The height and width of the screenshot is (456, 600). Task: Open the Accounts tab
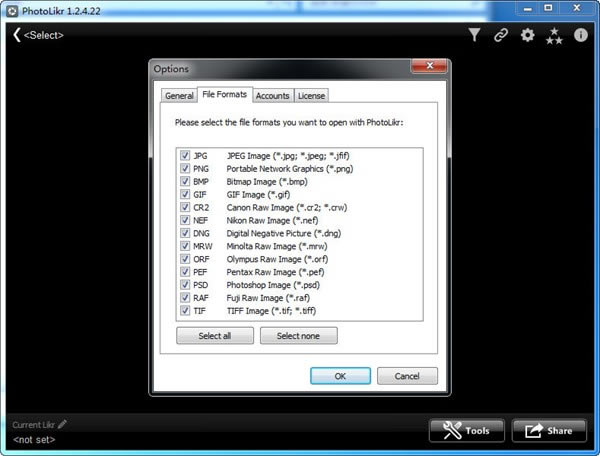272,96
